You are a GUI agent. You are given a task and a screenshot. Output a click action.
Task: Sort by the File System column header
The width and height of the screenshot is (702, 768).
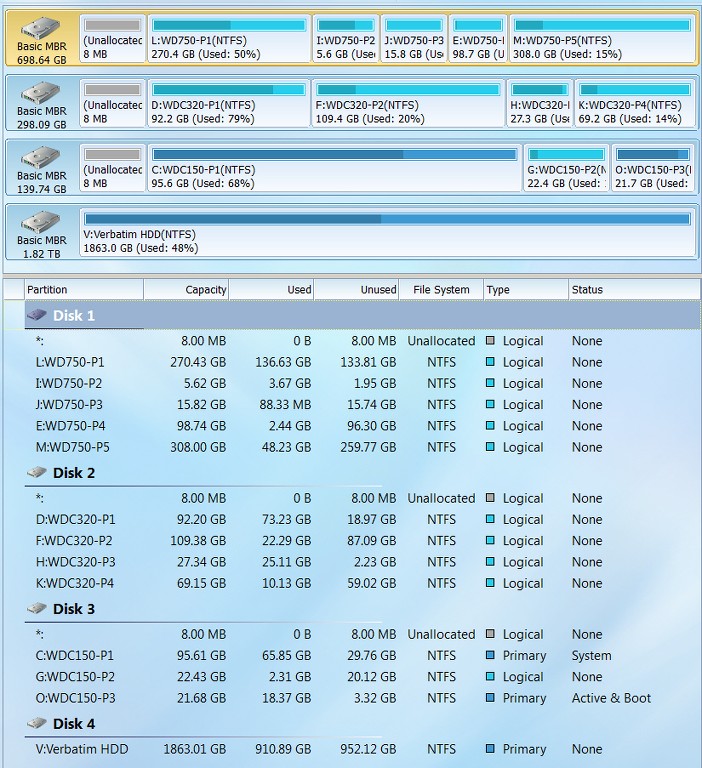(441, 289)
